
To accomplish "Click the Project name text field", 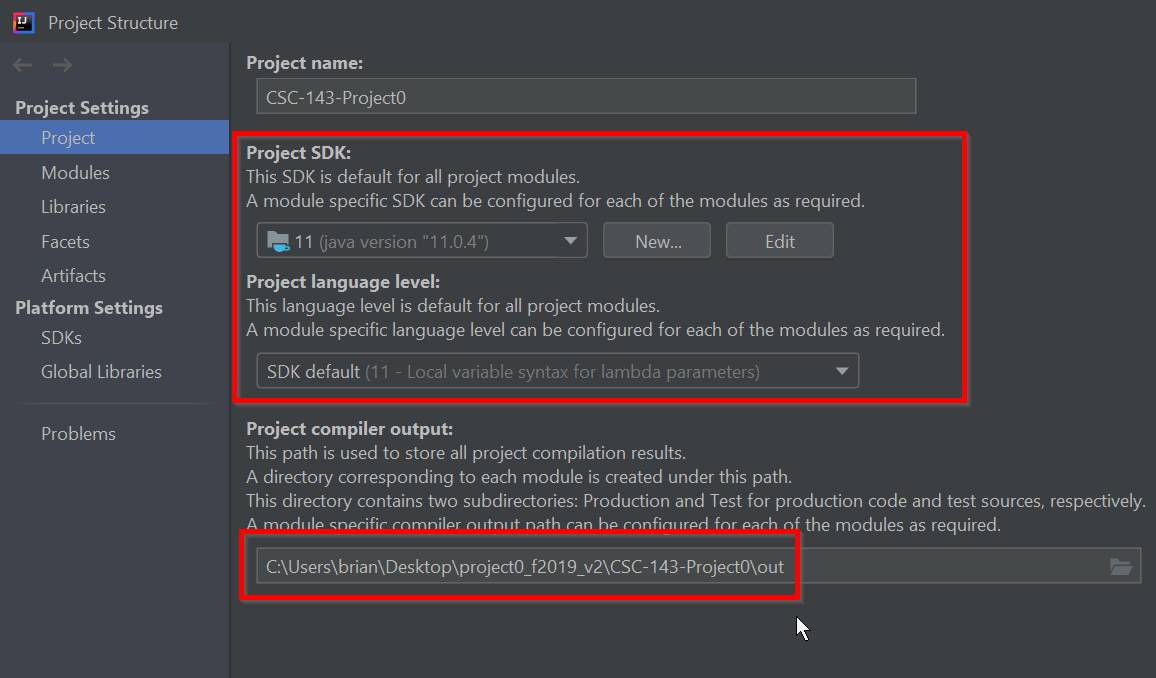I will (x=585, y=97).
